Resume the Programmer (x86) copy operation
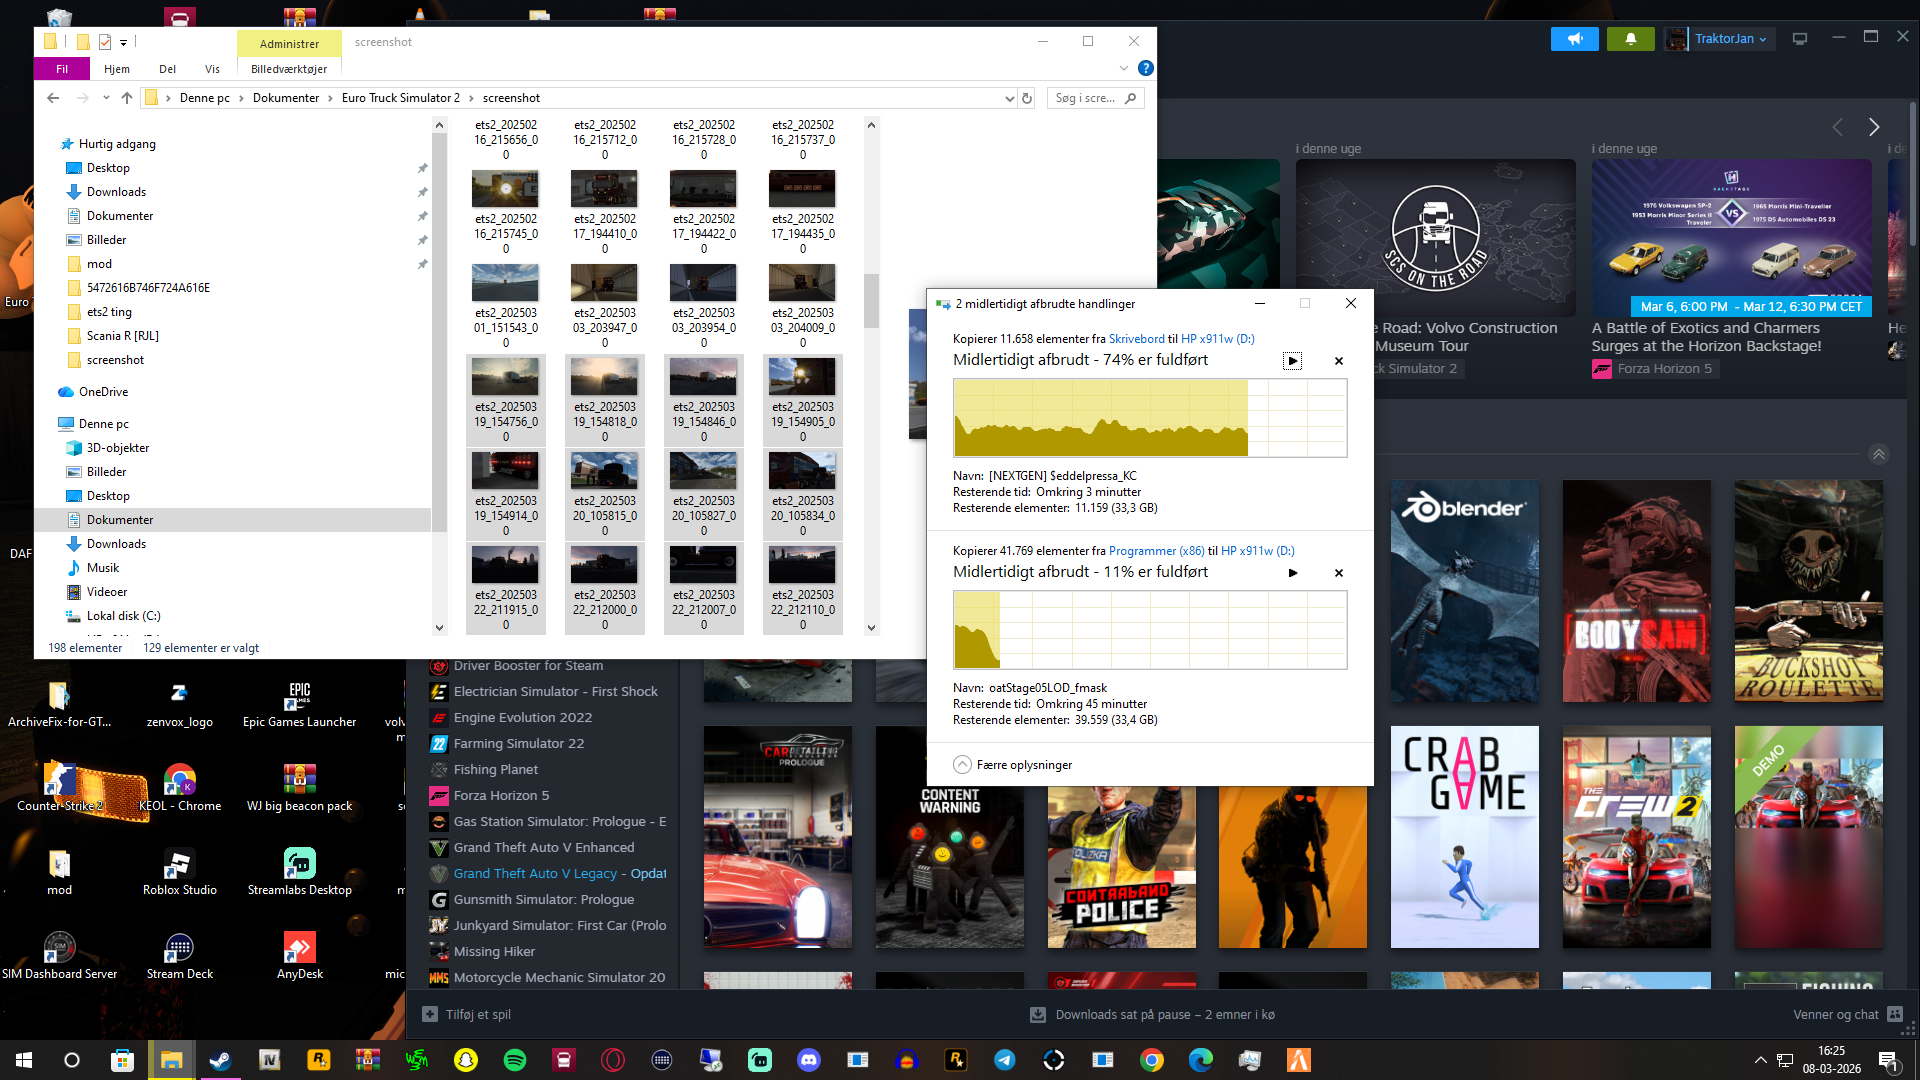This screenshot has width=1920, height=1080. [1292, 573]
